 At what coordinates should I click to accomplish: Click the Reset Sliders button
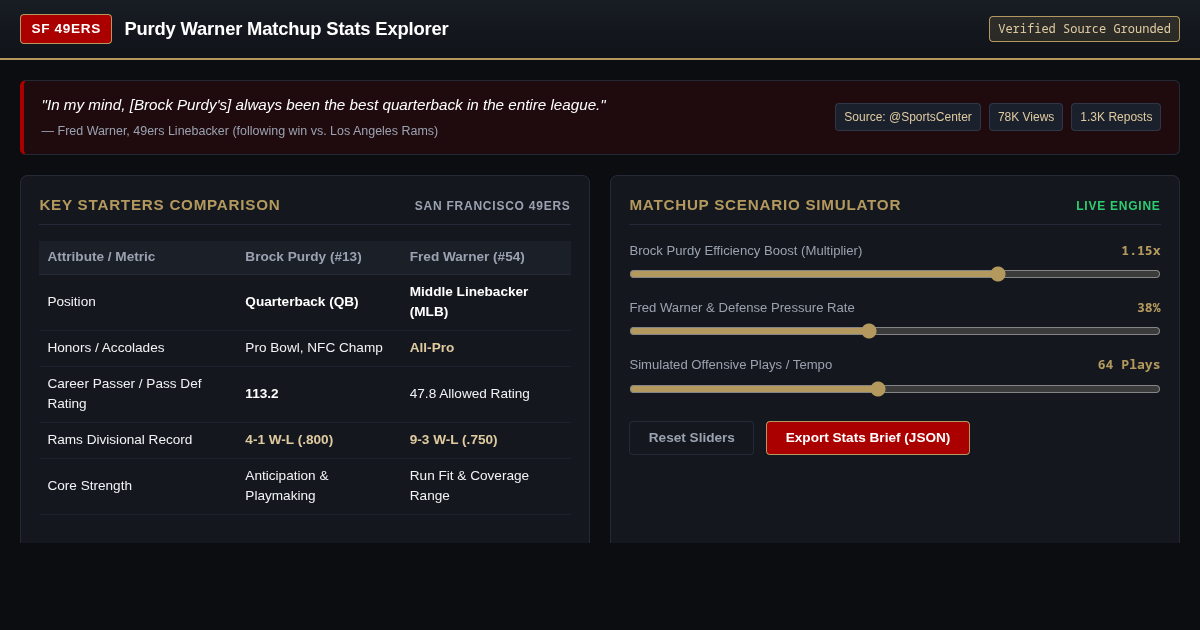point(691,438)
